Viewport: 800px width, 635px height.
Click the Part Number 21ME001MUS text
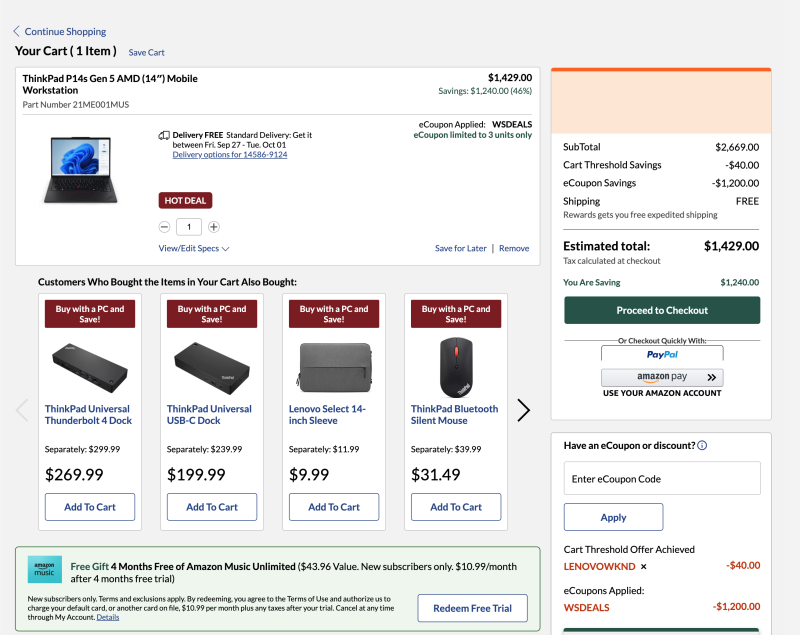76,105
